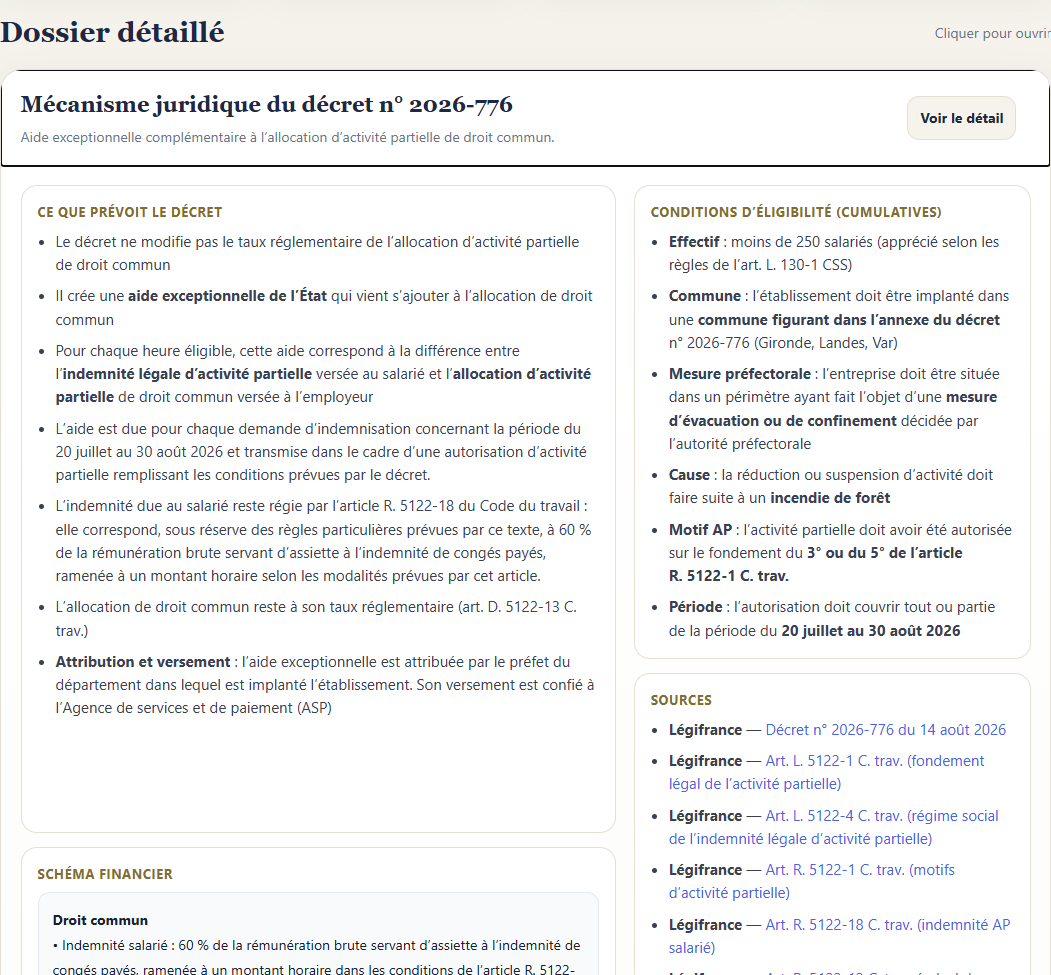The image size is (1051, 975).
Task: Open the Art. L. 5122-1 C. trav. source link
Action: 826,773
